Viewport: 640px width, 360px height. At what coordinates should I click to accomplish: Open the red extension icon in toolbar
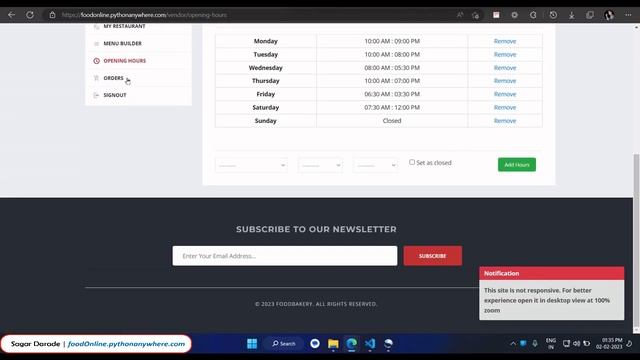pyautogui.click(x=496, y=15)
